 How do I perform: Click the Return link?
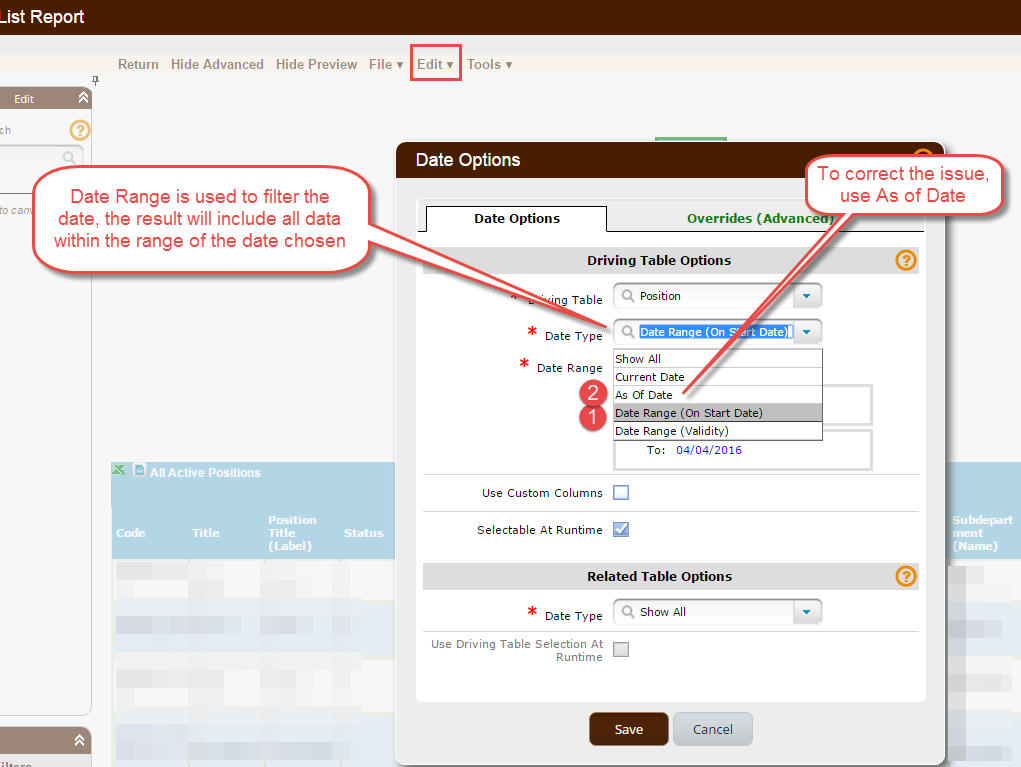(138, 64)
